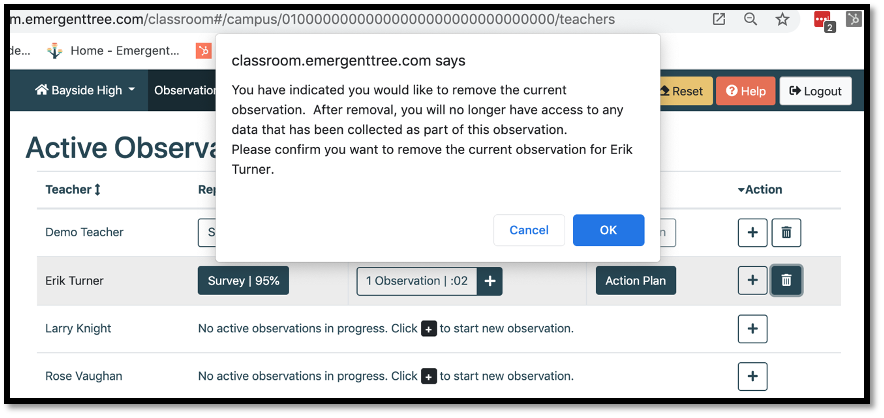Zoom page using magnifier icon in address bar

pos(750,19)
